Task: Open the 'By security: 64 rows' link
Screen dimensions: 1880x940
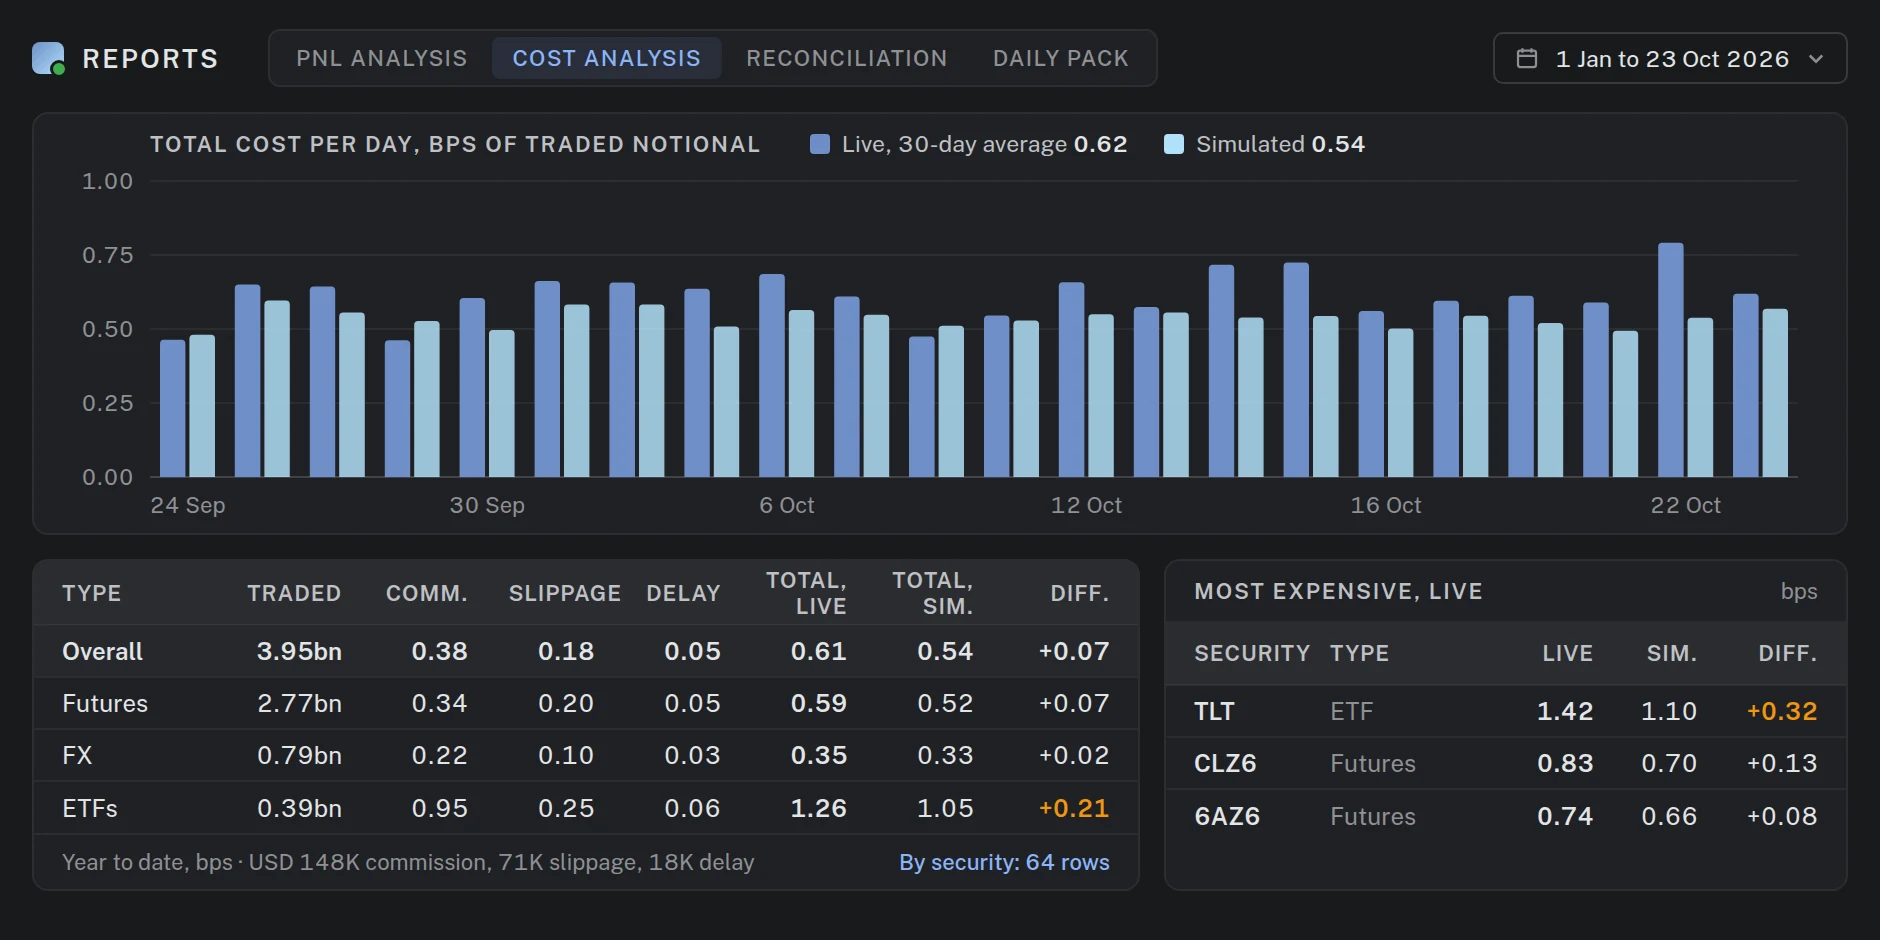Action: click(1004, 862)
